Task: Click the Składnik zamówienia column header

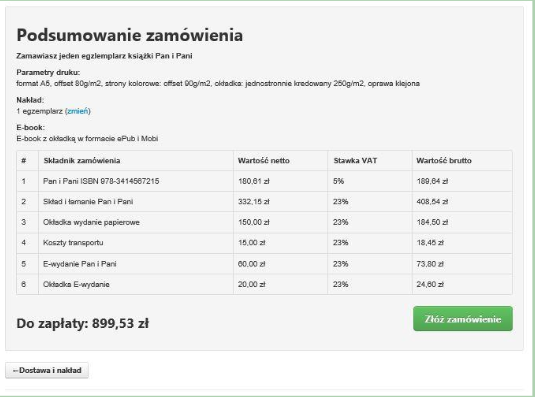Action: [x=82, y=161]
